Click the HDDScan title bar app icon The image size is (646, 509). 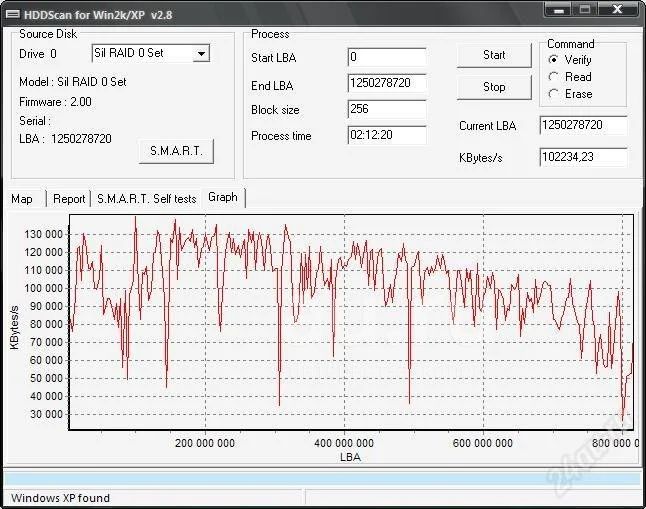point(12,14)
